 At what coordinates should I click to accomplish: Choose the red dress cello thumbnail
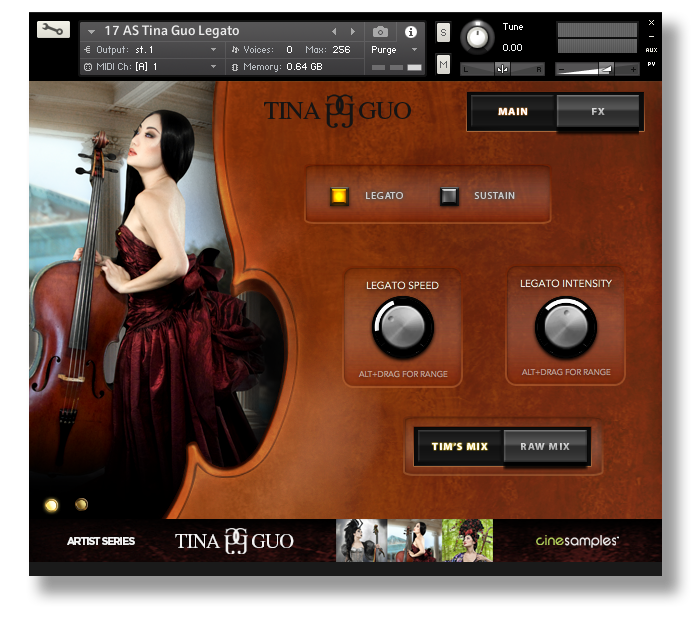pyautogui.click(x=415, y=540)
